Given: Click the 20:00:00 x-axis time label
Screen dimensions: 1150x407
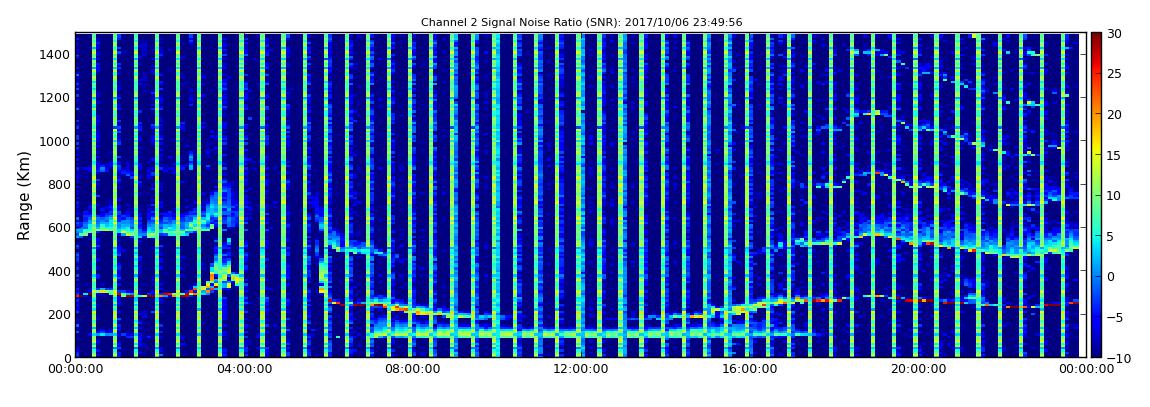Looking at the screenshot, I should pos(918,370).
